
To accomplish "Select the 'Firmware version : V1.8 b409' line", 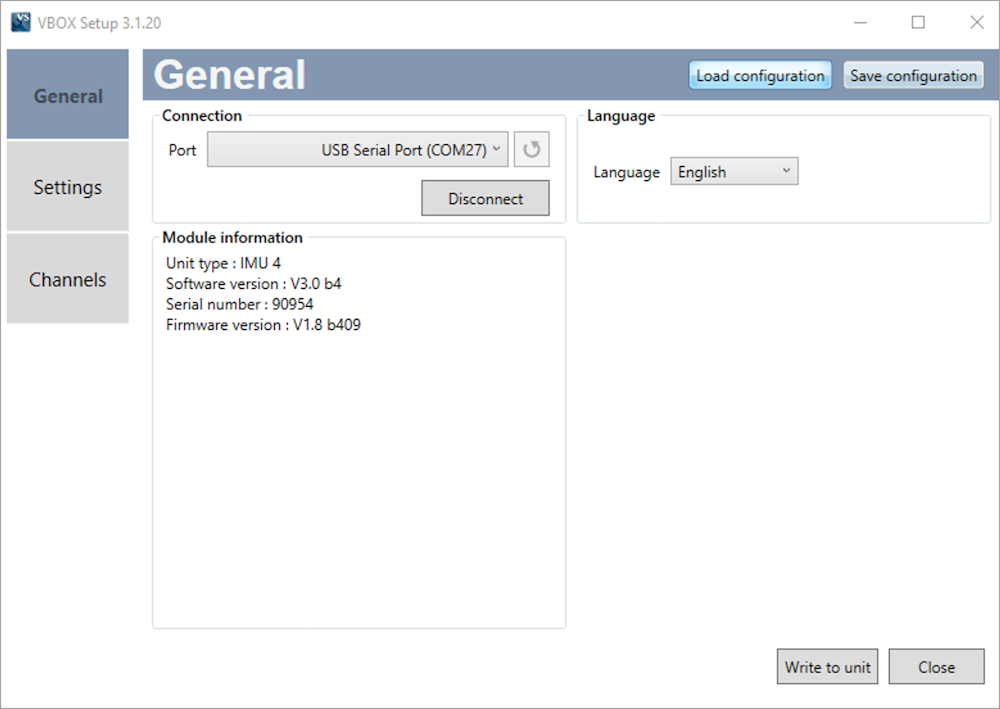I will (x=263, y=325).
